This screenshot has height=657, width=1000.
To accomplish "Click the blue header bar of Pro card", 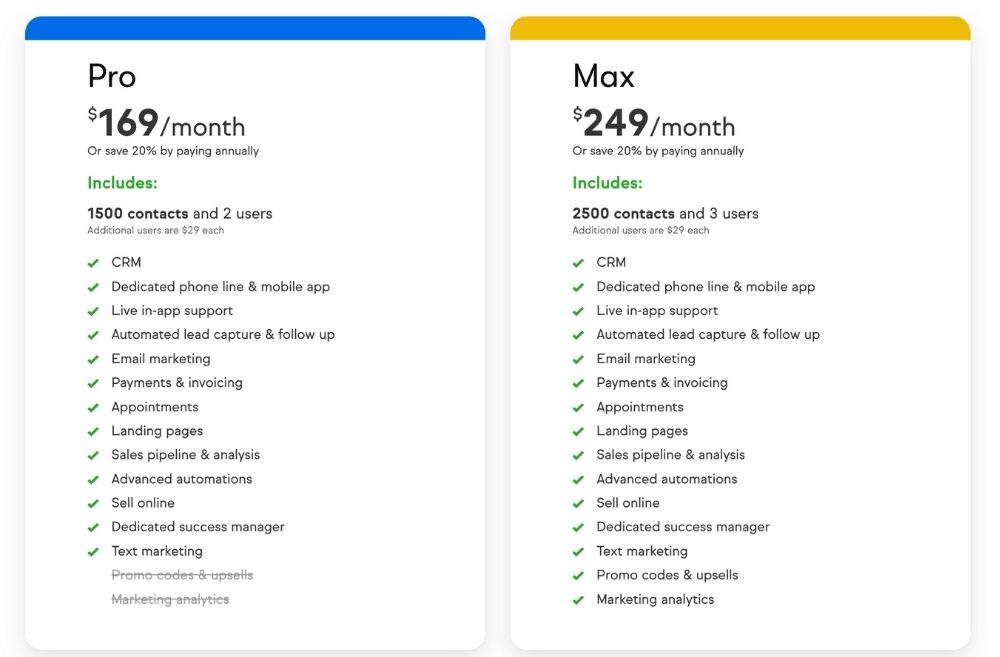I will (x=255, y=28).
